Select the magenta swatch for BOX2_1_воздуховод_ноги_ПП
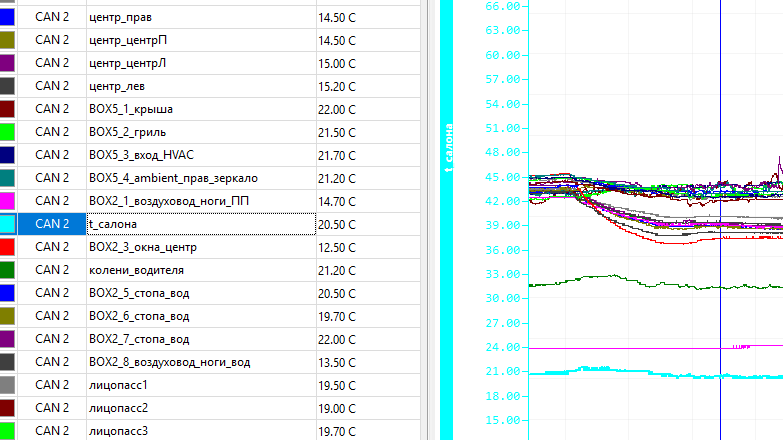This screenshot has height=440, width=783. click(x=8, y=201)
